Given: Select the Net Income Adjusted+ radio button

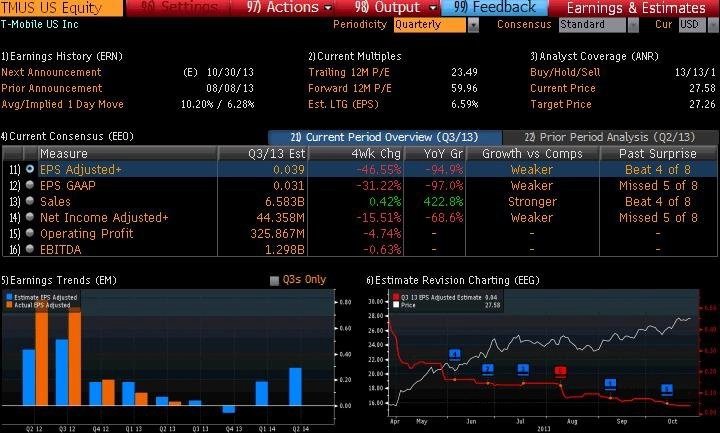Looking at the screenshot, I should (x=30, y=217).
